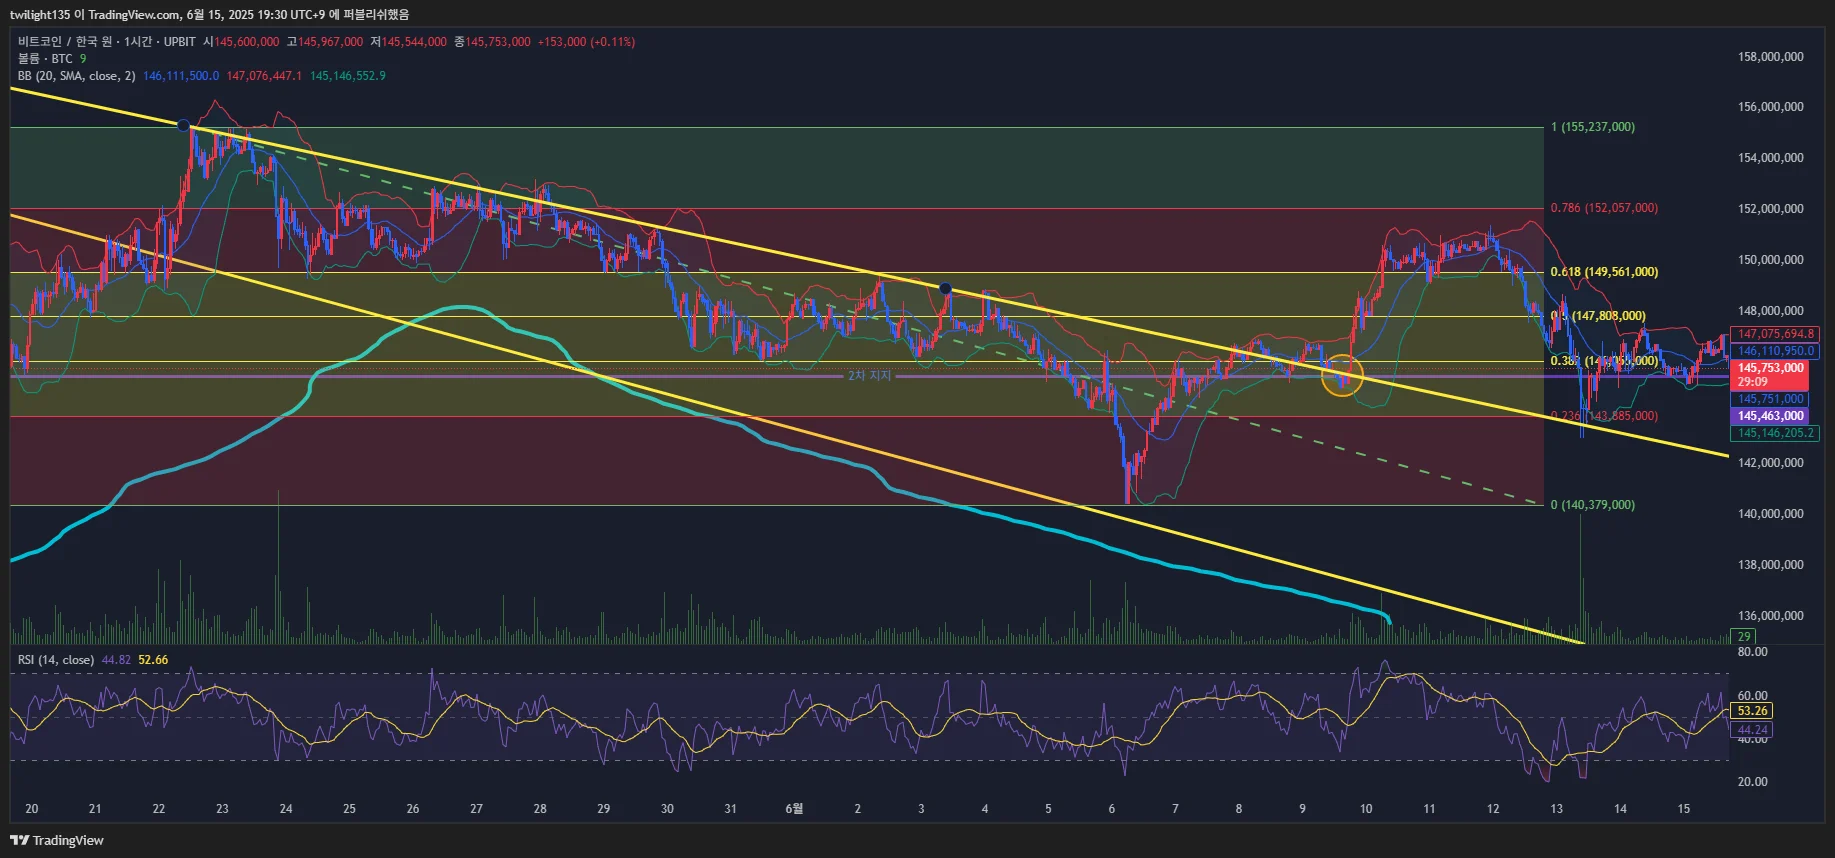
Task: Click the orange circle marker on the chart
Action: click(1342, 377)
